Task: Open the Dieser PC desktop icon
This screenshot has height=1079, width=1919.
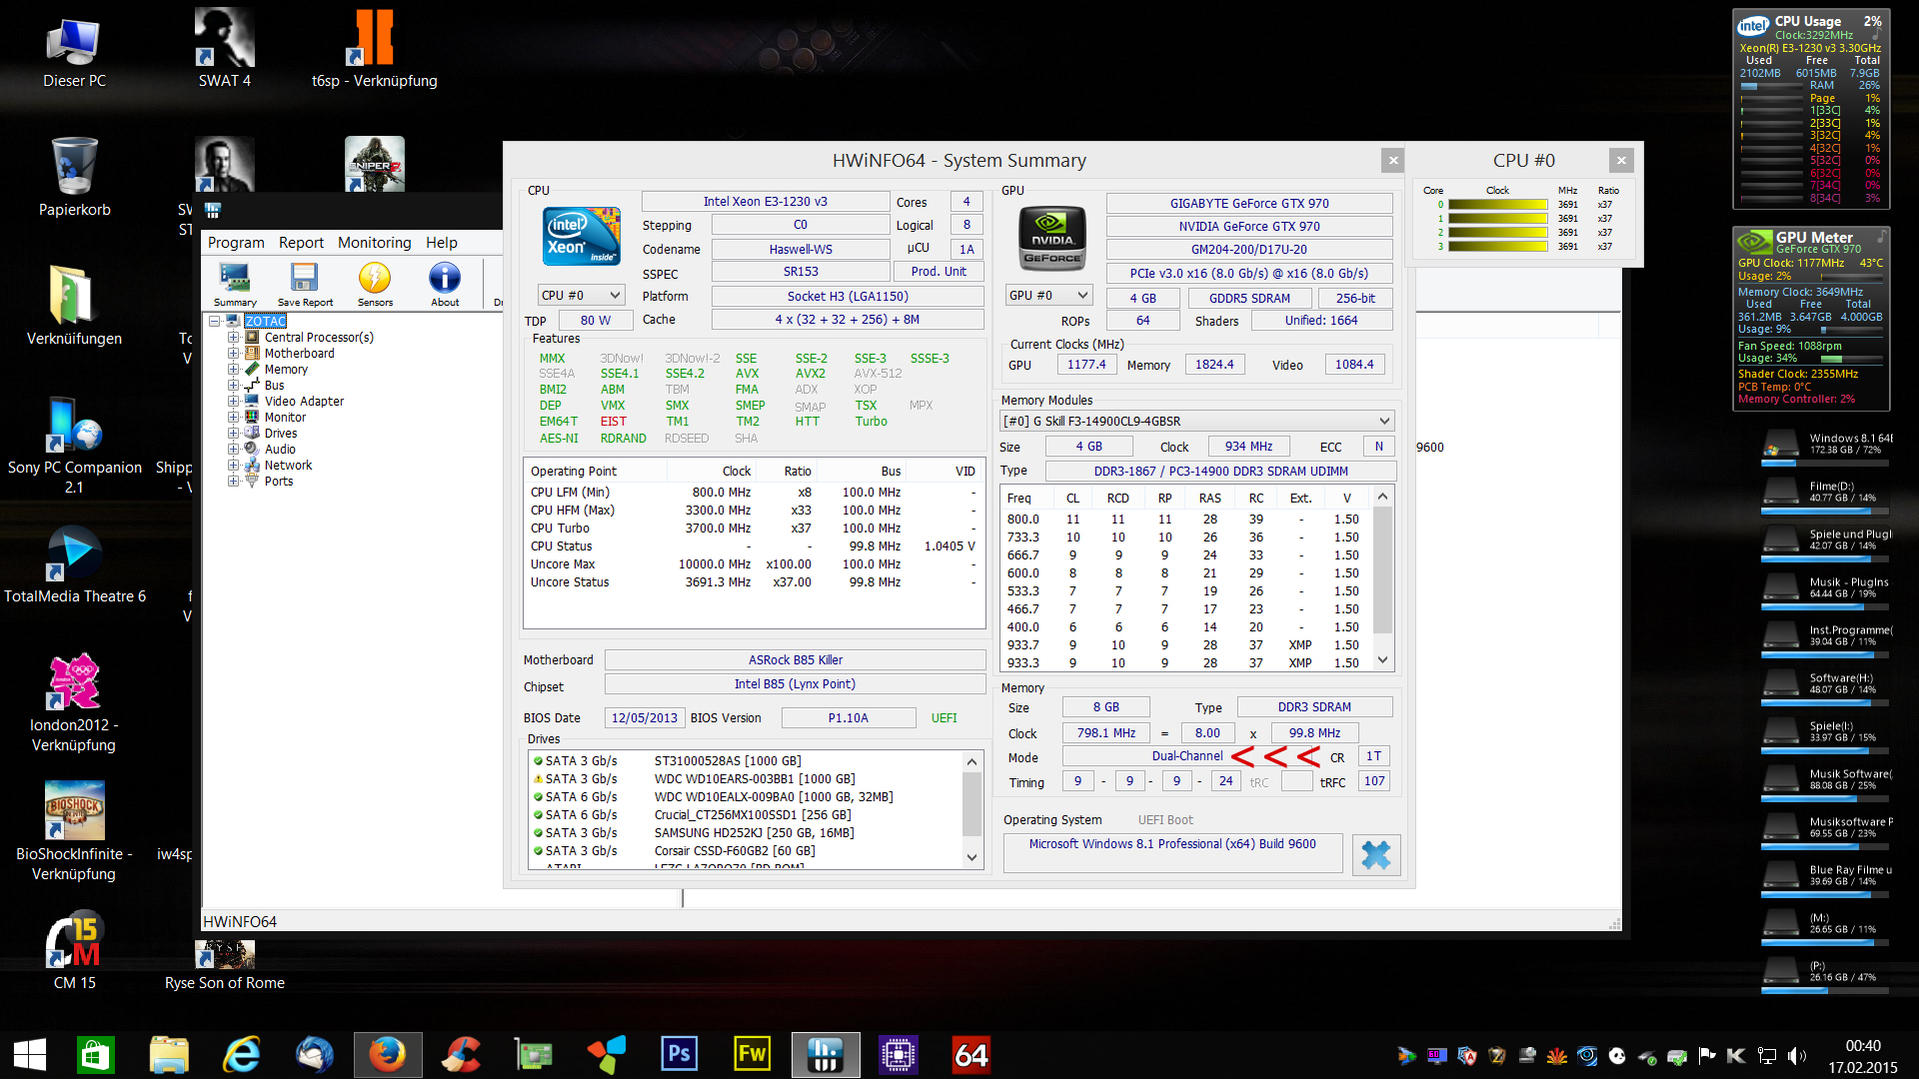Action: (x=74, y=50)
